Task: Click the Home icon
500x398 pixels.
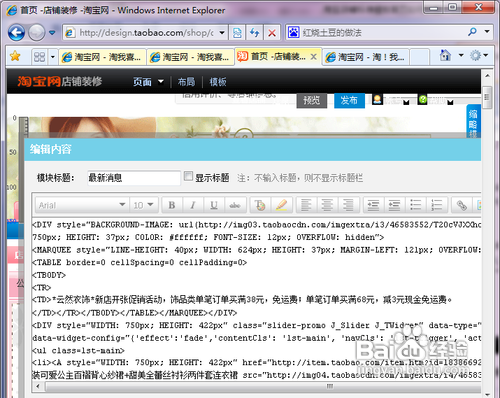Action: [x=445, y=55]
